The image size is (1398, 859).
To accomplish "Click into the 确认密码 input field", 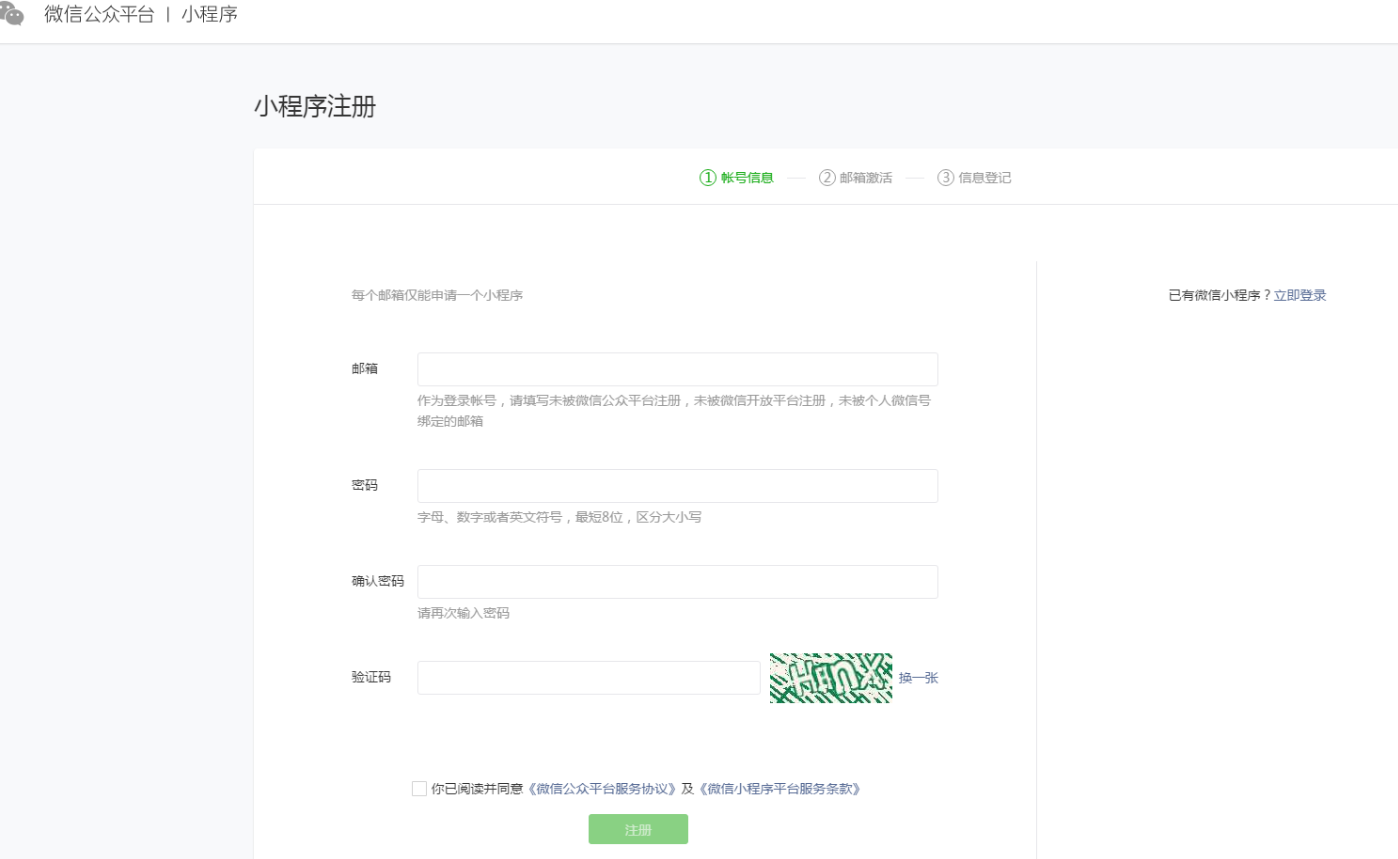I will click(x=677, y=582).
